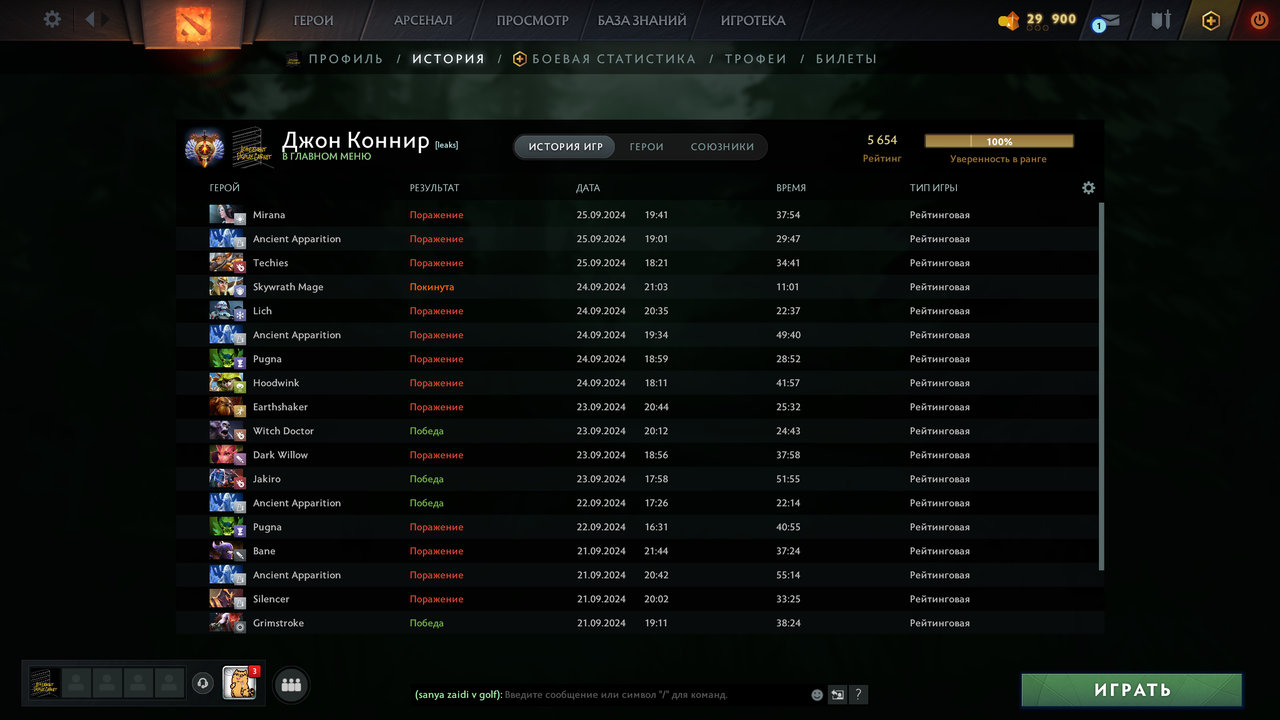Click the Skywrath Mage hero portrait

point(227,287)
